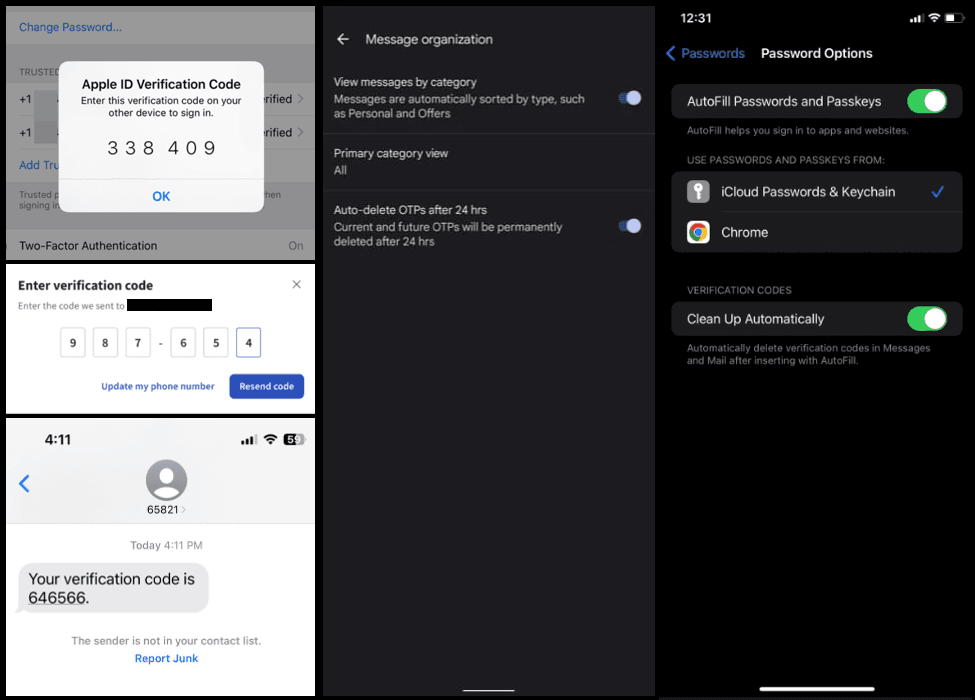Tap the home indicator bar under Password Options

point(816,689)
